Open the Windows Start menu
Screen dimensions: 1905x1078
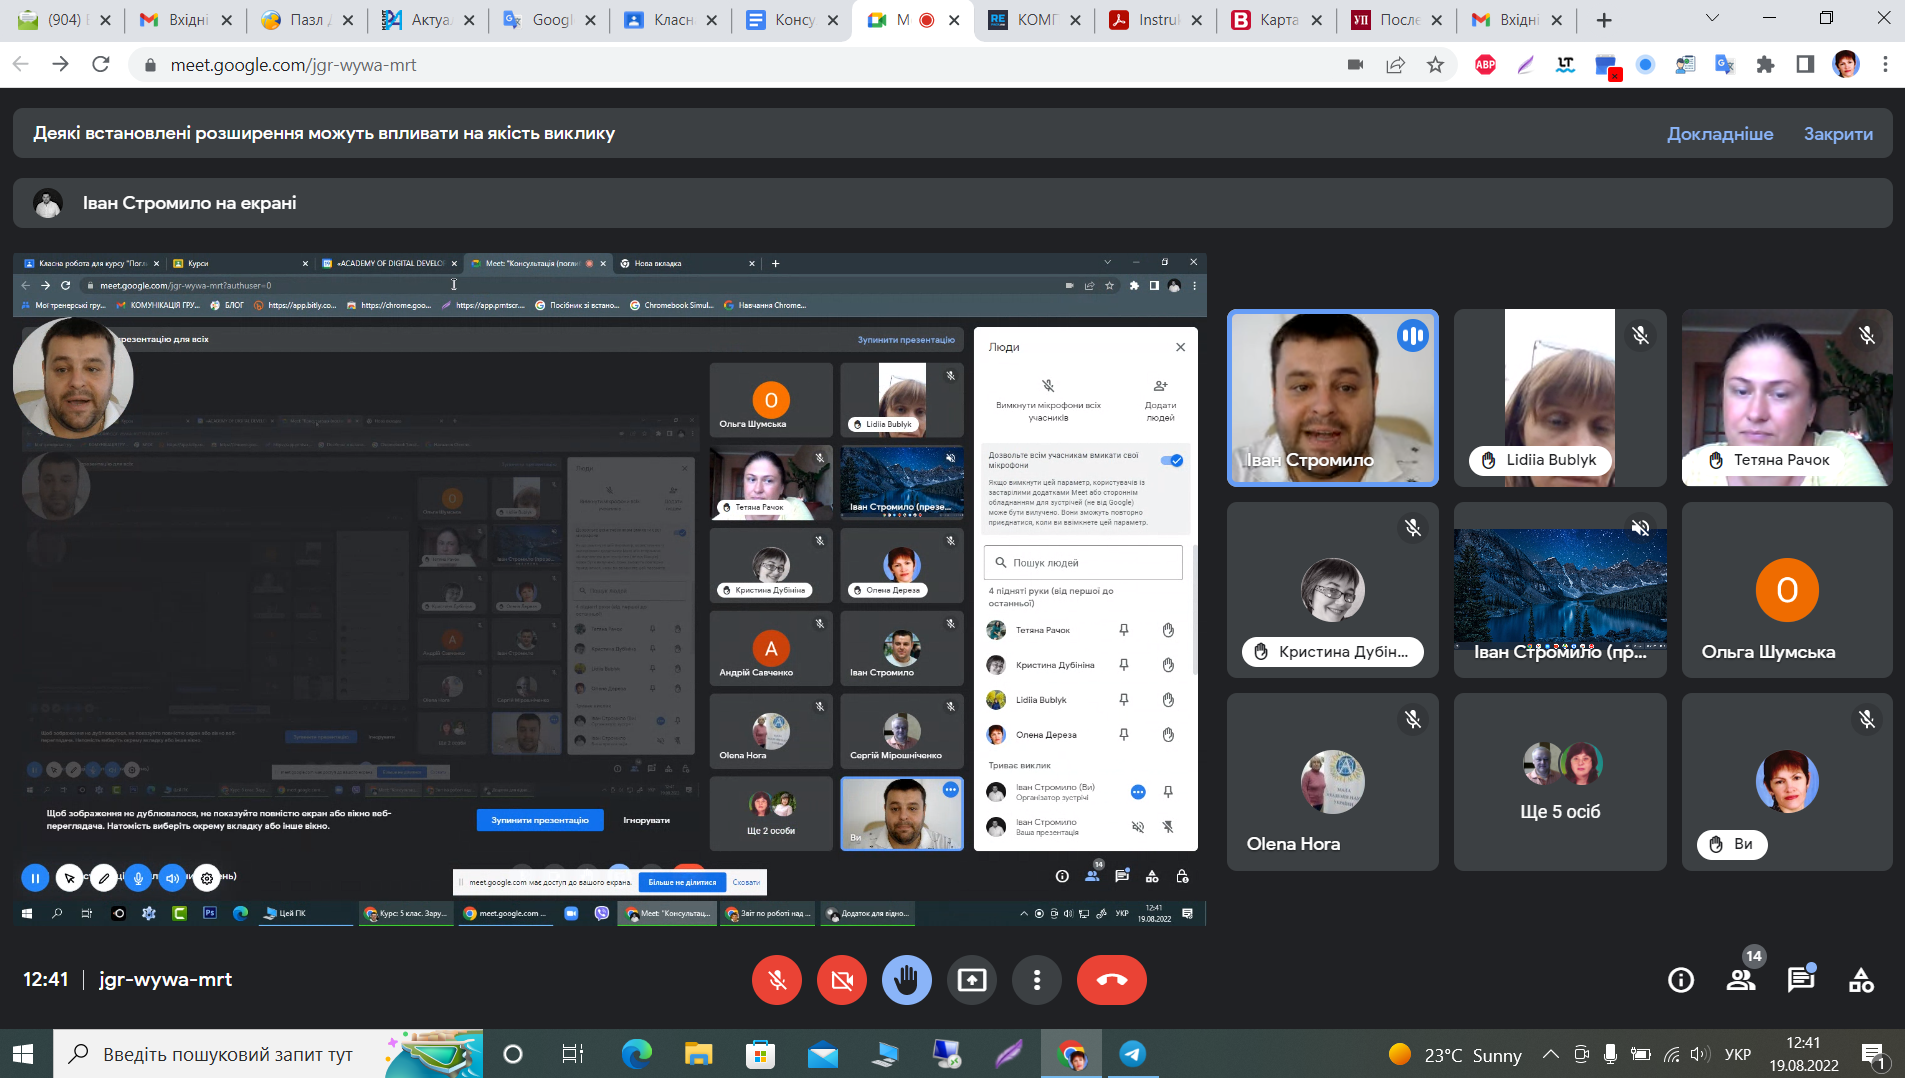23,1054
